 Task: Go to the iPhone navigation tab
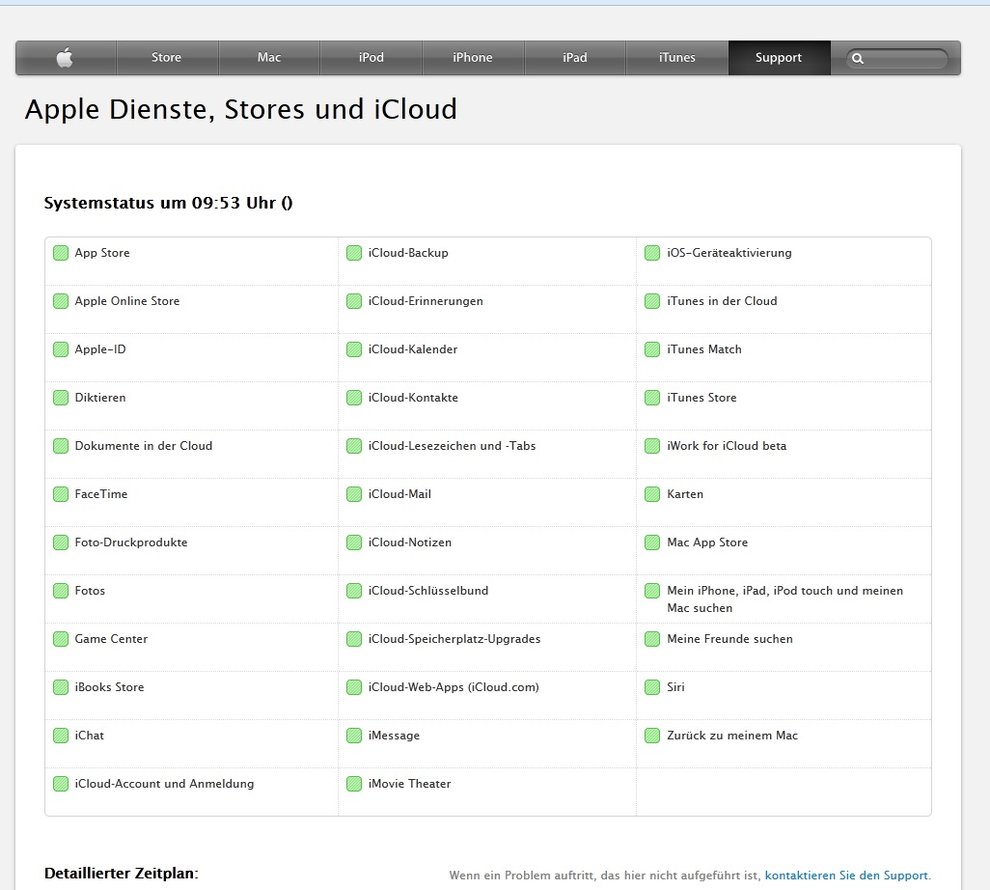click(x=473, y=58)
